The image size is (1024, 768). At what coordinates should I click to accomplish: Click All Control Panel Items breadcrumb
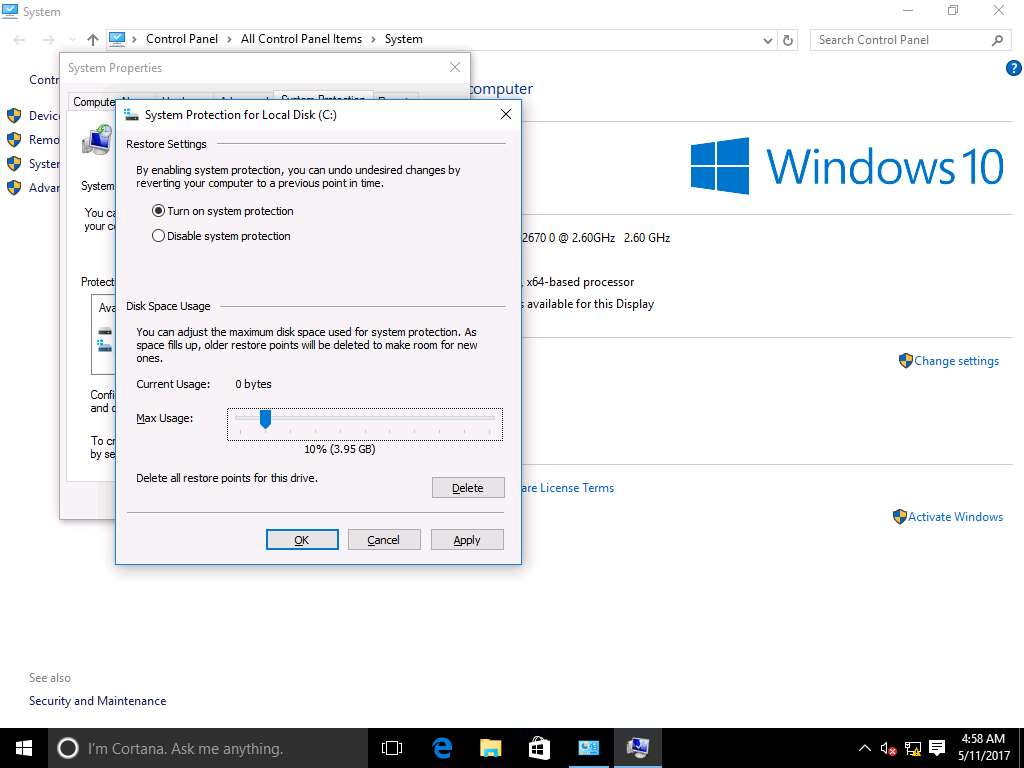pyautogui.click(x=301, y=39)
